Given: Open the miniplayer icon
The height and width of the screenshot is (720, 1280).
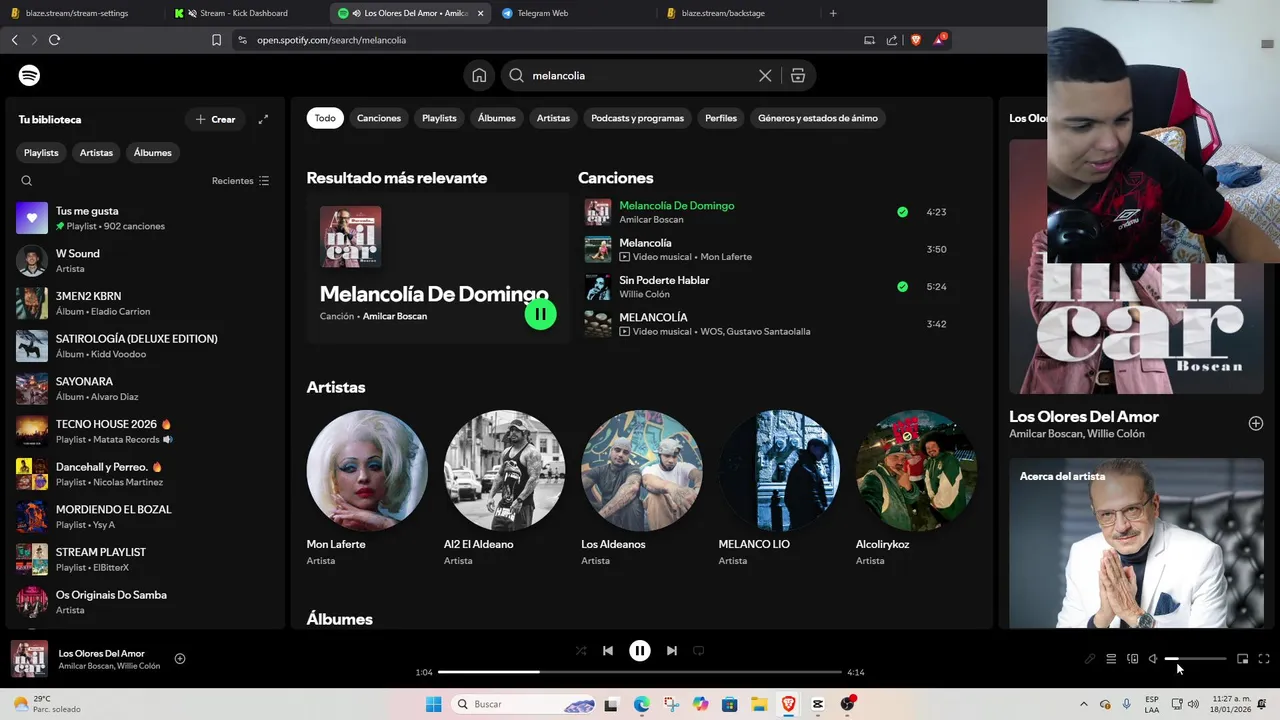Looking at the screenshot, I should [1243, 659].
